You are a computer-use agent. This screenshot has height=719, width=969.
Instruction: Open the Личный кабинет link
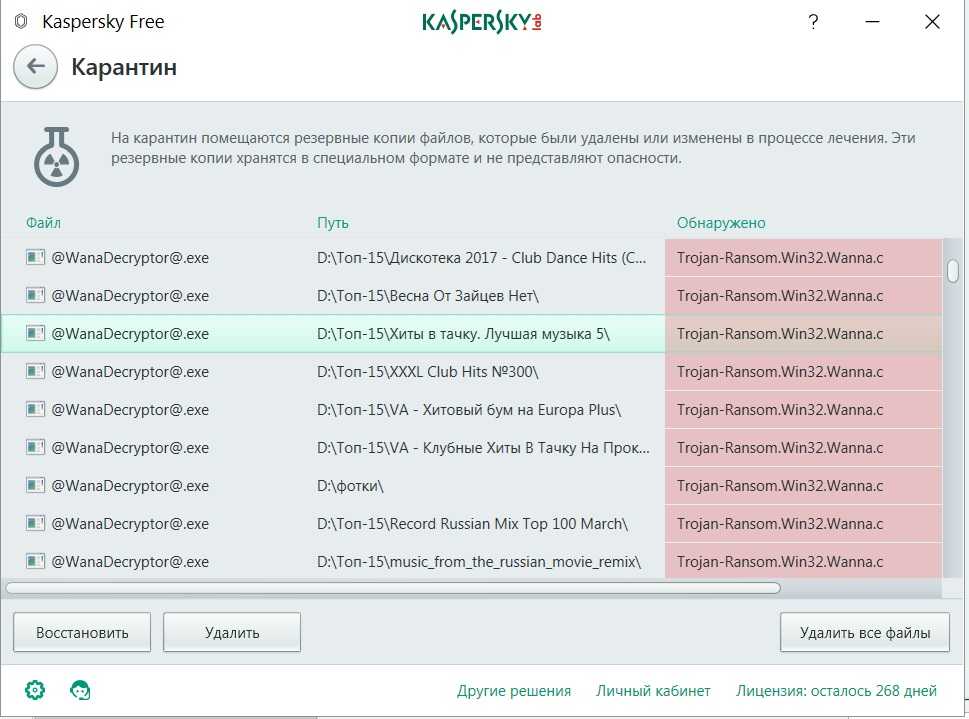[653, 691]
